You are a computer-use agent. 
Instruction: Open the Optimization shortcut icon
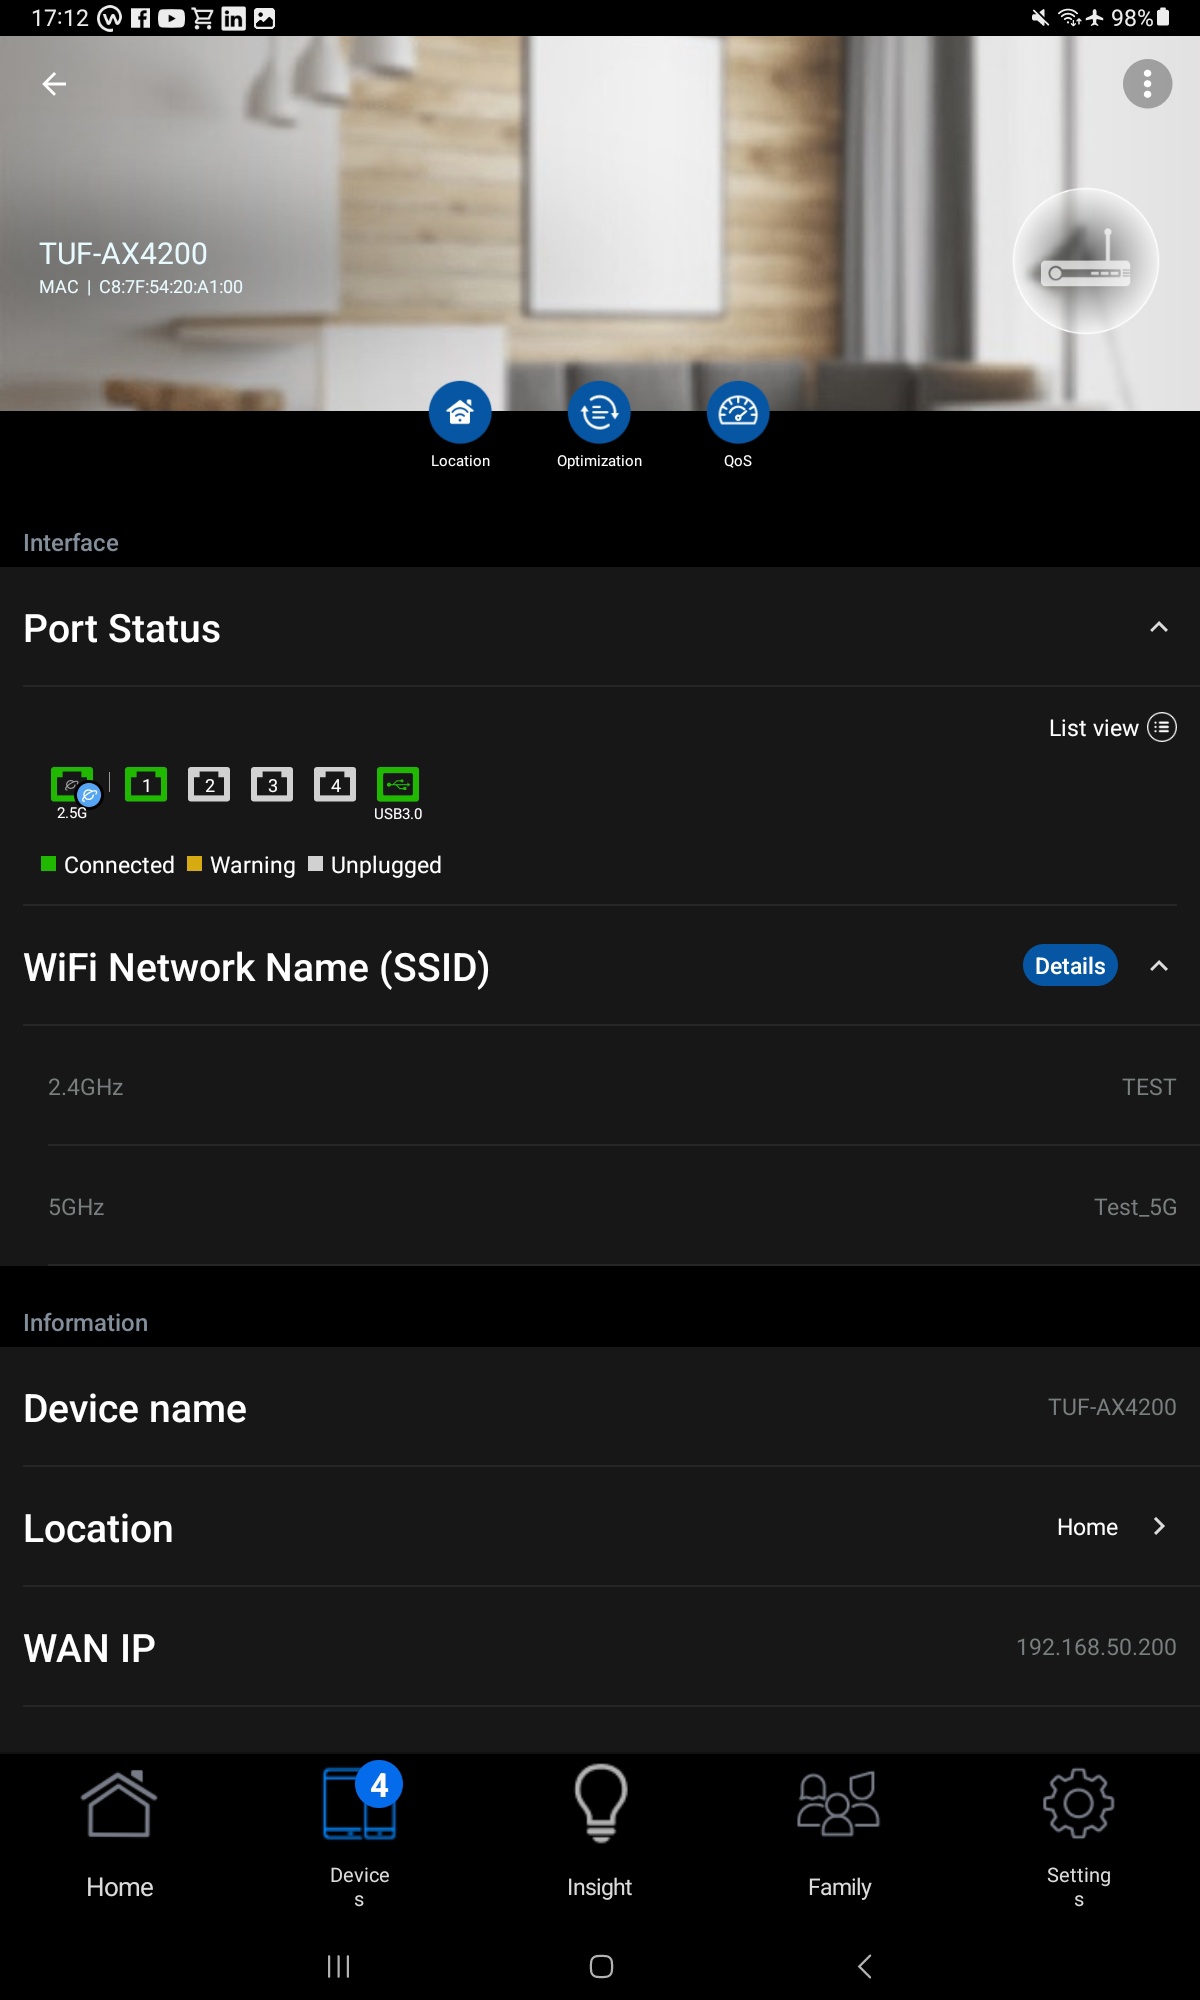click(599, 413)
